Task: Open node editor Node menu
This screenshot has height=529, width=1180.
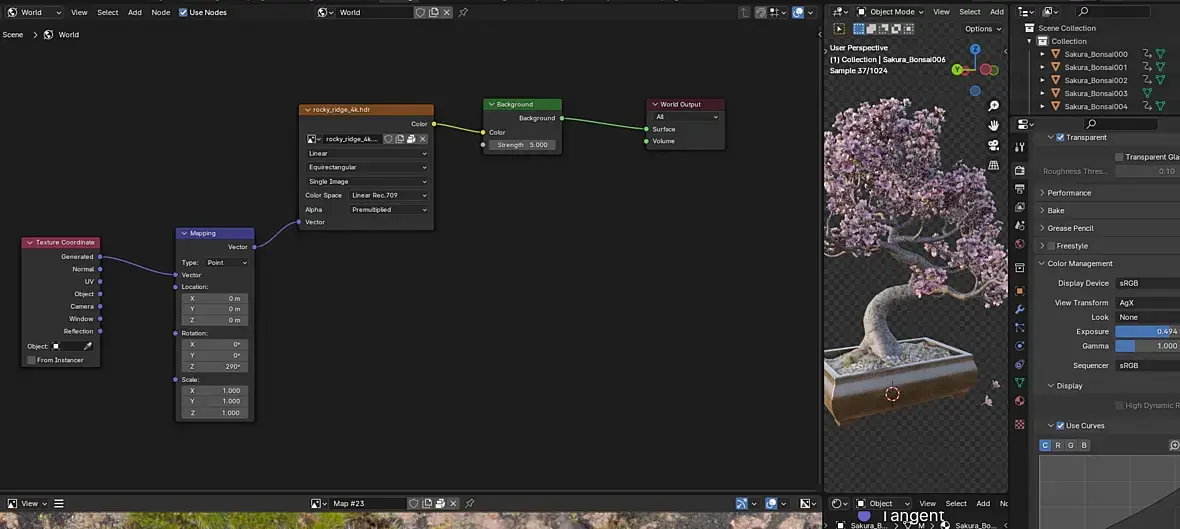Action: [x=160, y=12]
